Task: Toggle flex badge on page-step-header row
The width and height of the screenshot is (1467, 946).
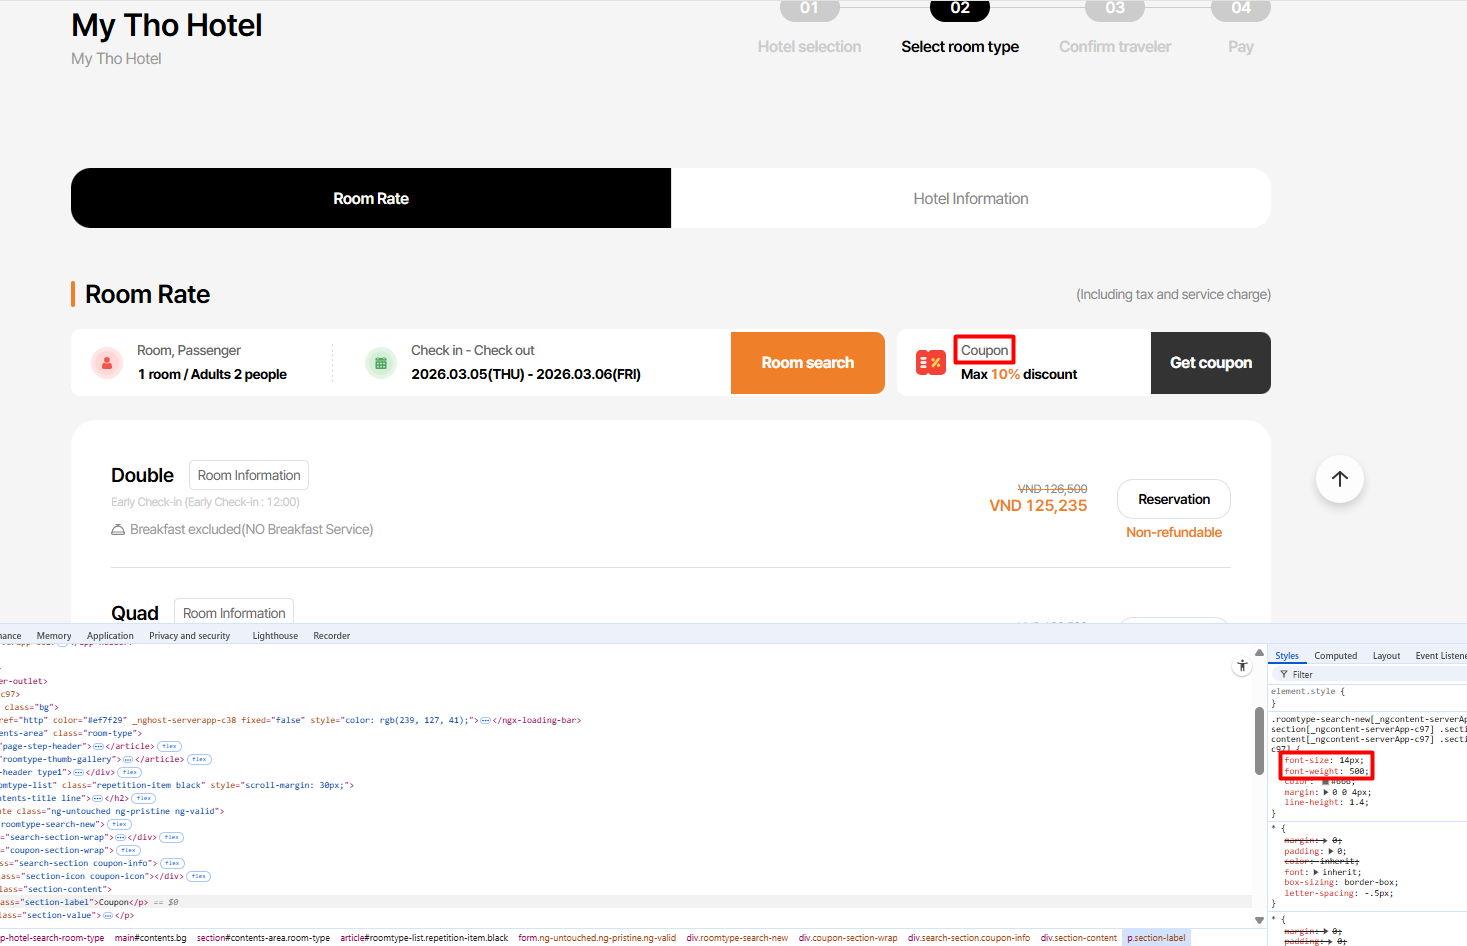Action: click(169, 746)
